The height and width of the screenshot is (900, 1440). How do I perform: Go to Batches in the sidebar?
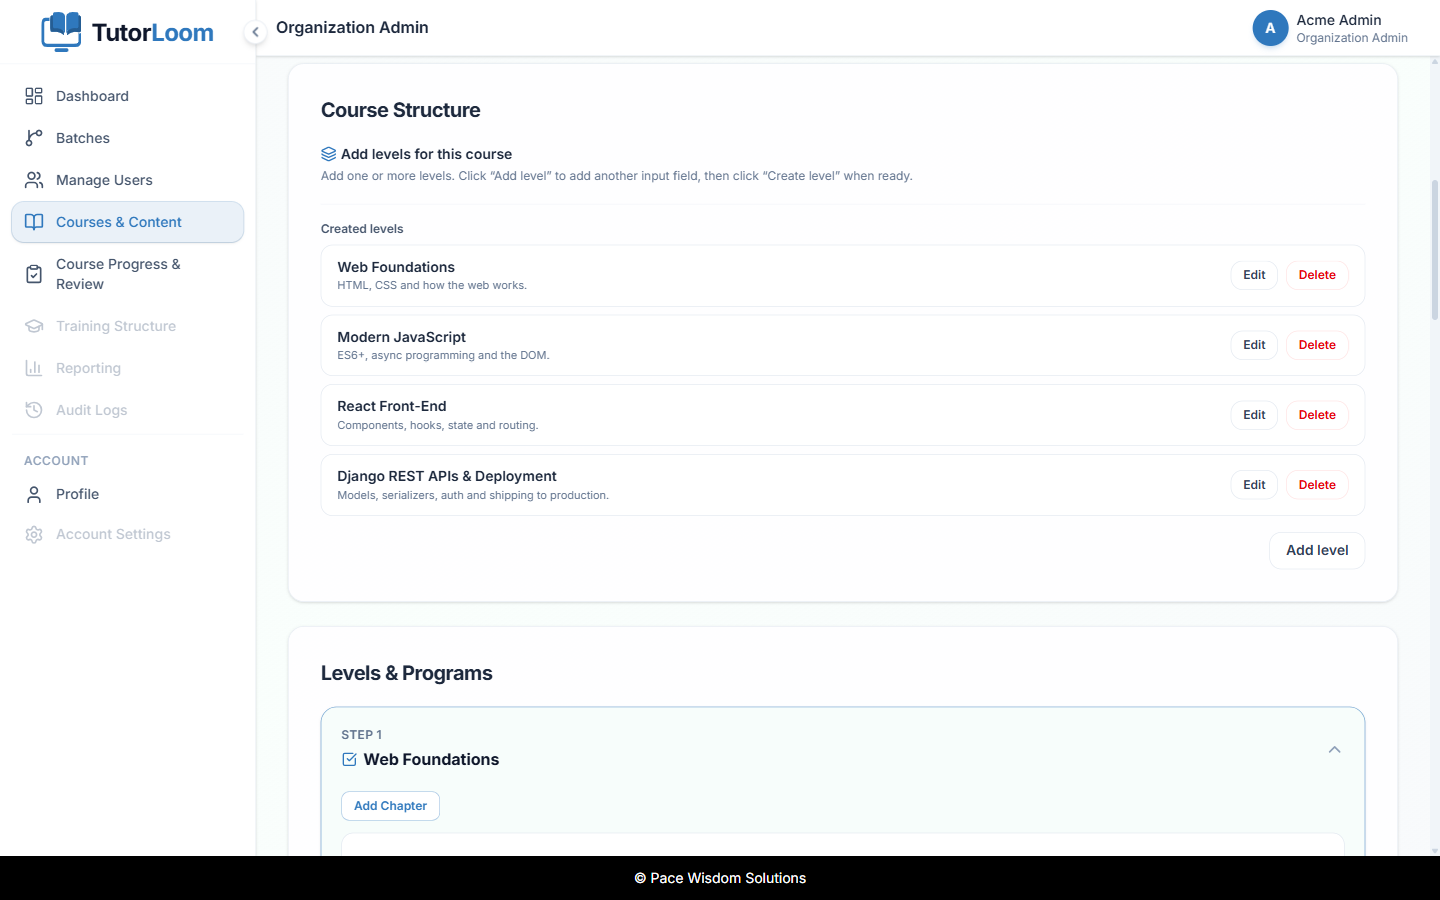pyautogui.click(x=127, y=138)
